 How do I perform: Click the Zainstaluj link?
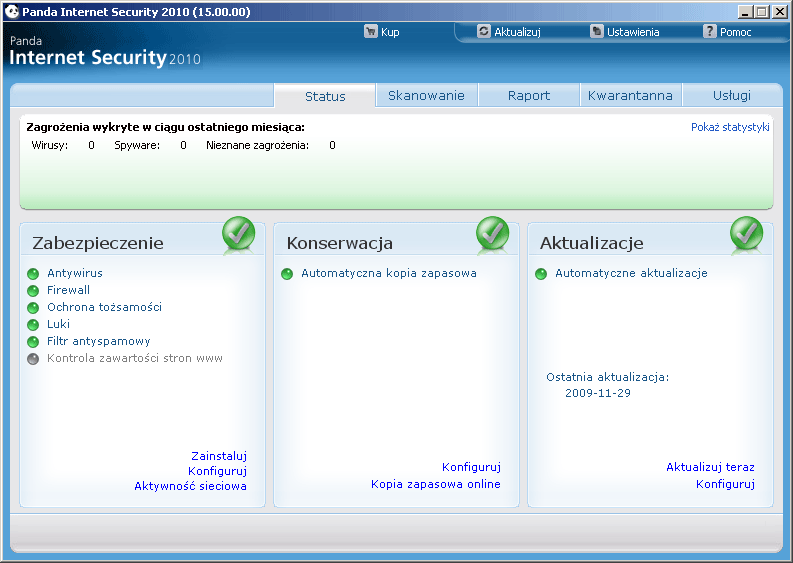click(x=219, y=456)
